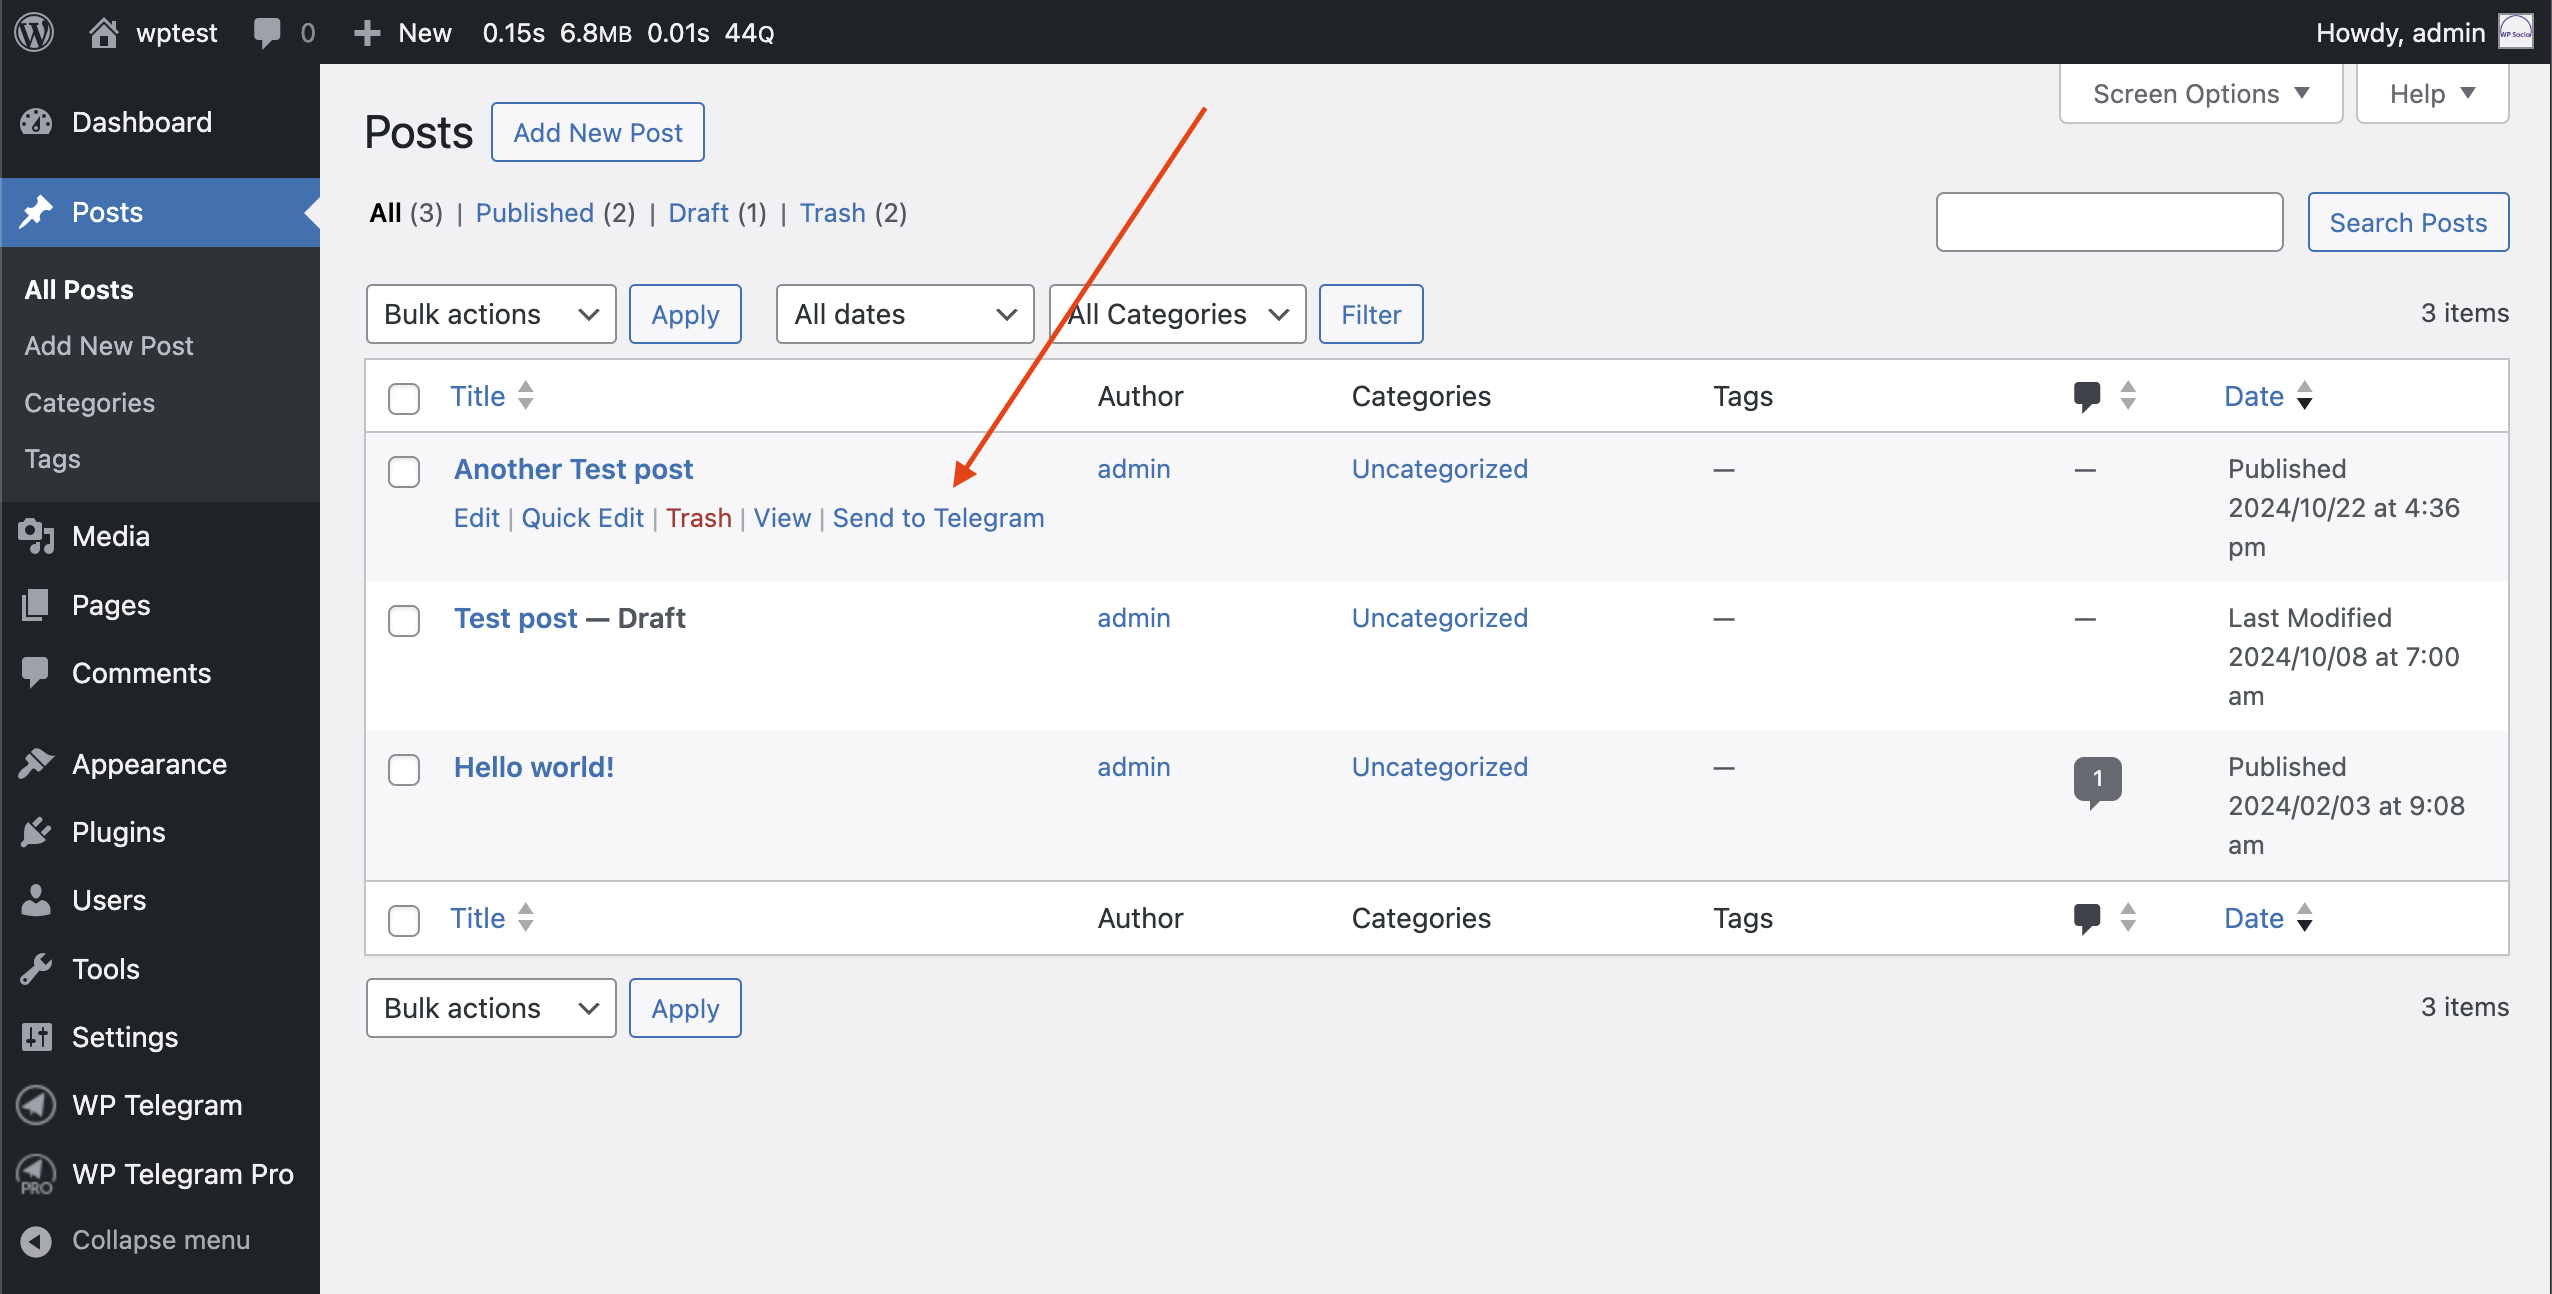The height and width of the screenshot is (1294, 2552).
Task: Select the Hello world! row checkbox
Action: (404, 769)
